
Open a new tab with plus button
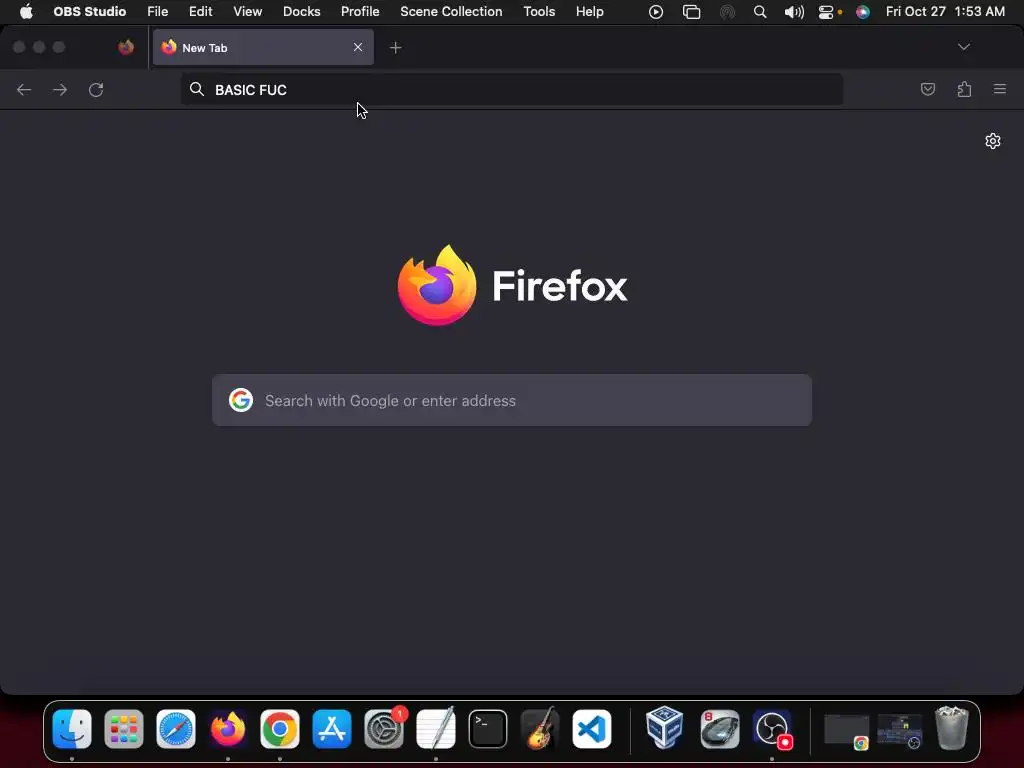click(x=396, y=48)
